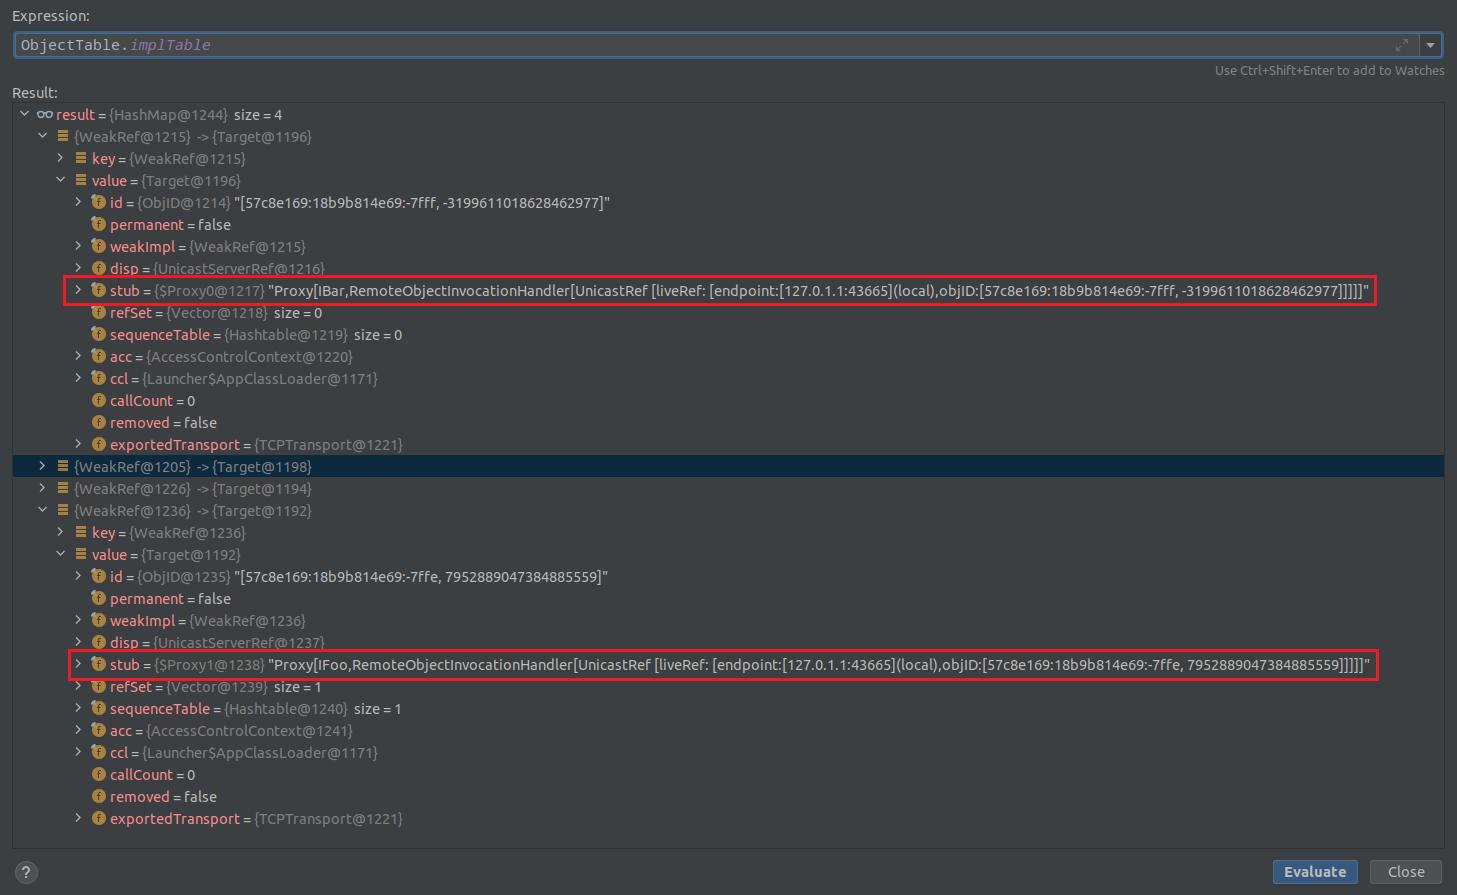Click the field icon next to callCount under Target@1196
Image resolution: width=1457 pixels, height=895 pixels.
[x=98, y=400]
